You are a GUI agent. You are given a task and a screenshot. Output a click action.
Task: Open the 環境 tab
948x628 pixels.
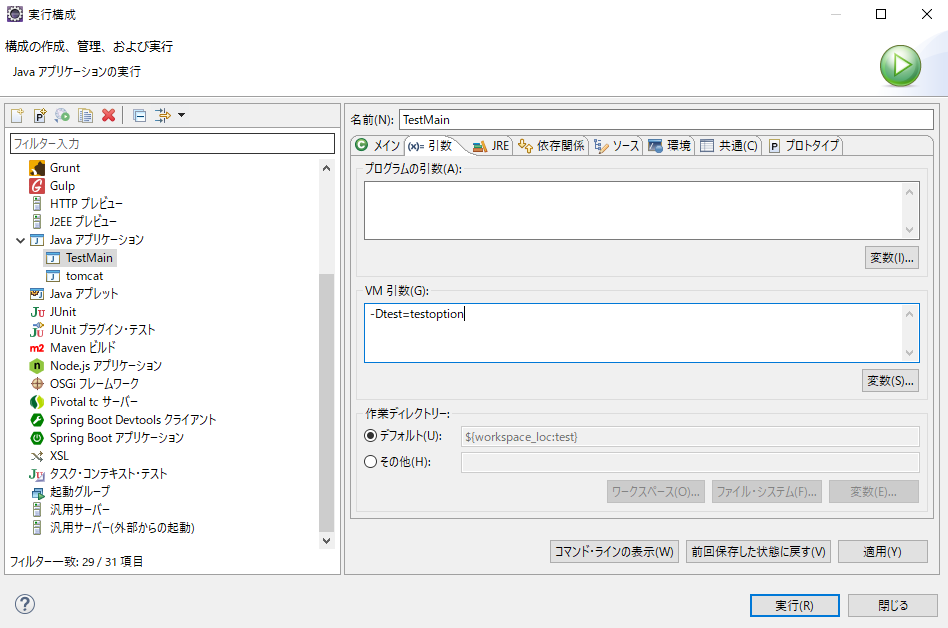pos(669,146)
